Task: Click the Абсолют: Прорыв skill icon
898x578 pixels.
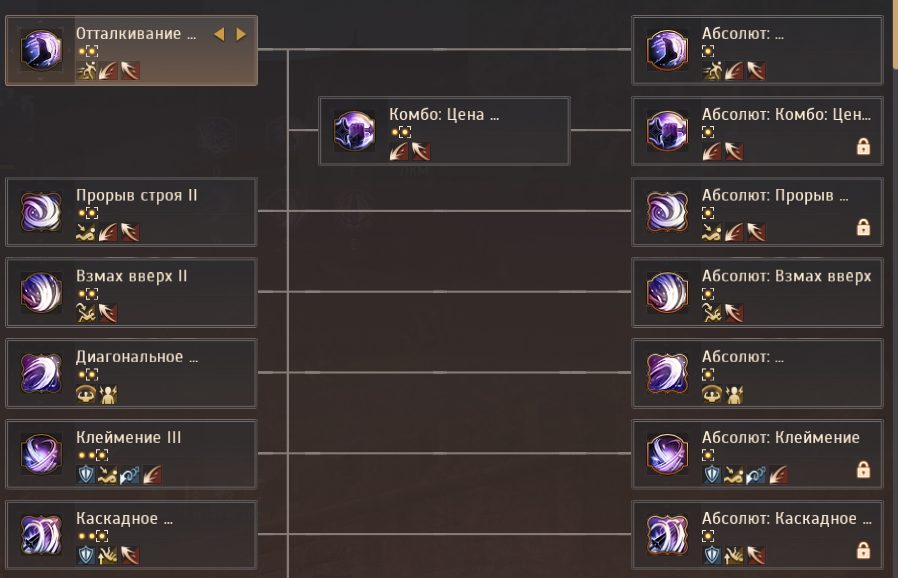Action: (667, 212)
